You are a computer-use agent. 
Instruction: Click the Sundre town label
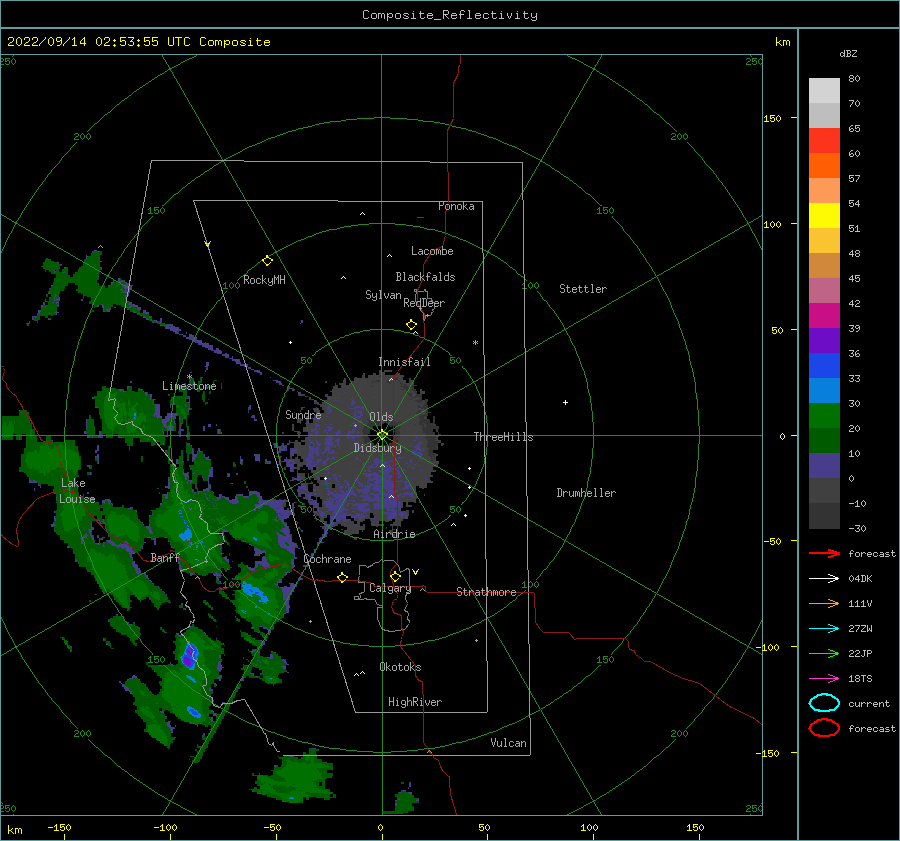pyautogui.click(x=303, y=414)
